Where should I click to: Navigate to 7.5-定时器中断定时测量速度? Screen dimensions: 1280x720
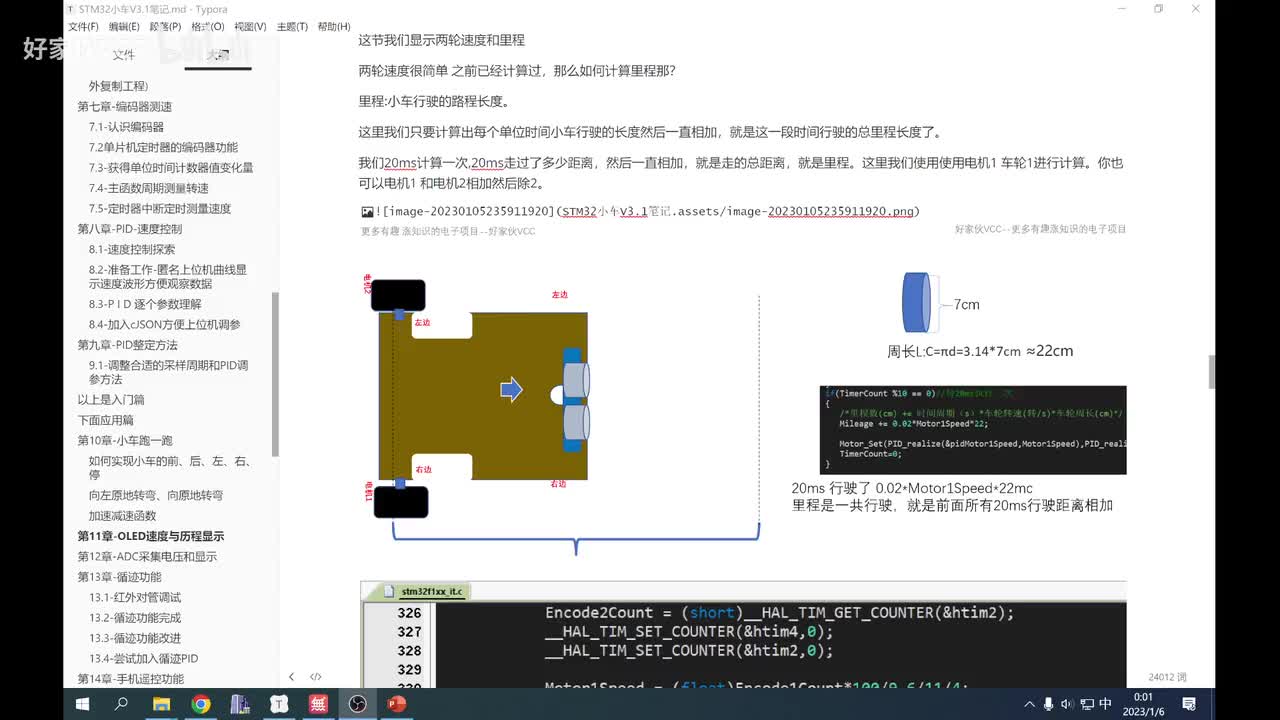tap(160, 208)
